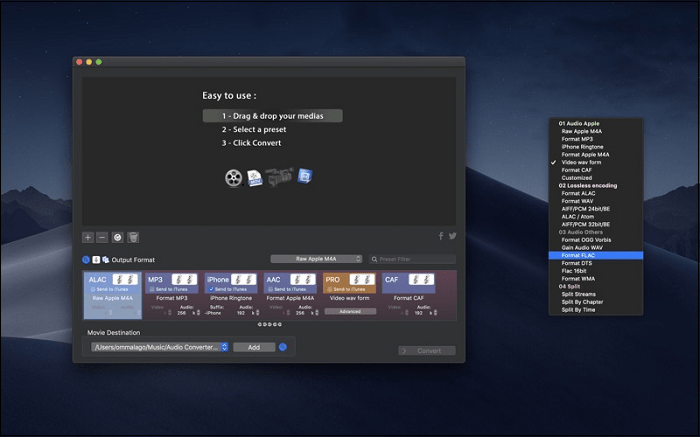Open the Raw Apple M4A preset dropdown

(x=314, y=259)
